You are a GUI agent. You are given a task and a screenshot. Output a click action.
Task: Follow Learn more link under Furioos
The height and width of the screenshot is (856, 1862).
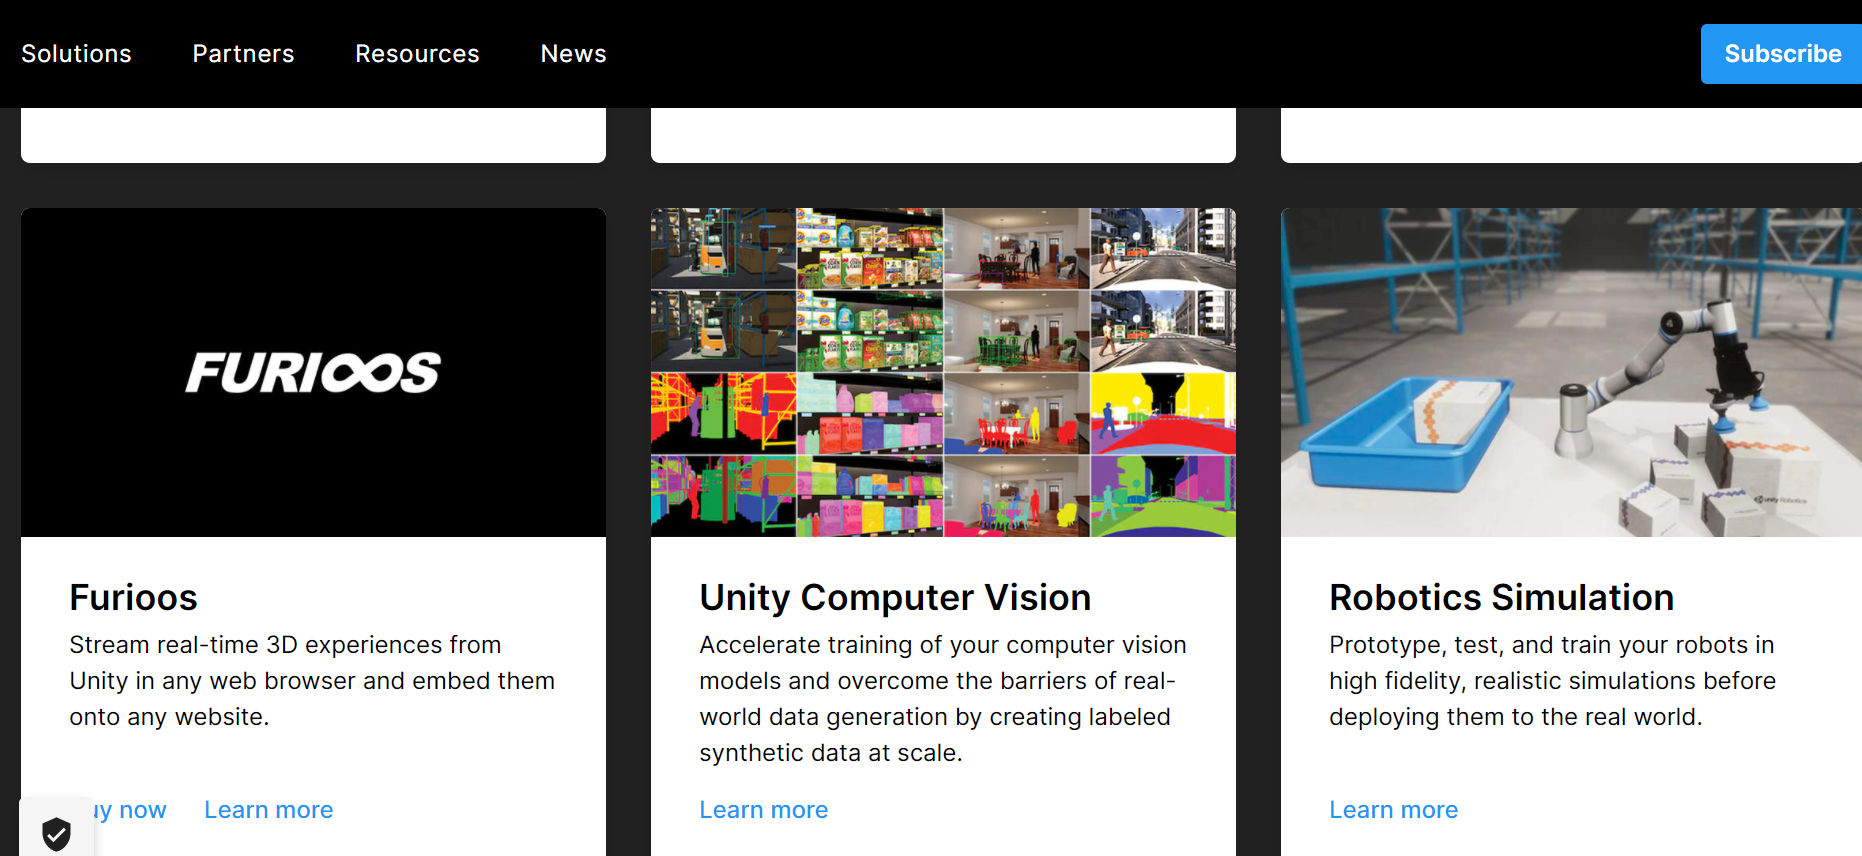coord(268,810)
